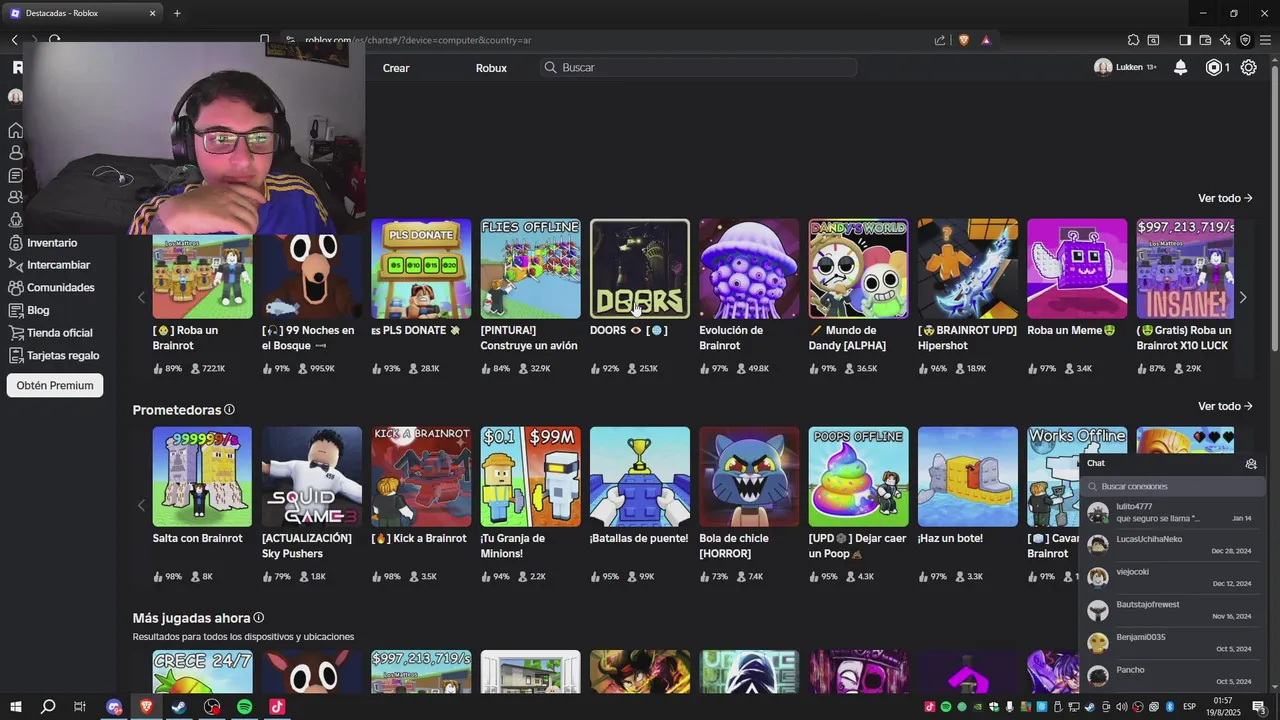Open the profile icon in the sidebar
The width and height of the screenshot is (1280, 720).
(16, 153)
